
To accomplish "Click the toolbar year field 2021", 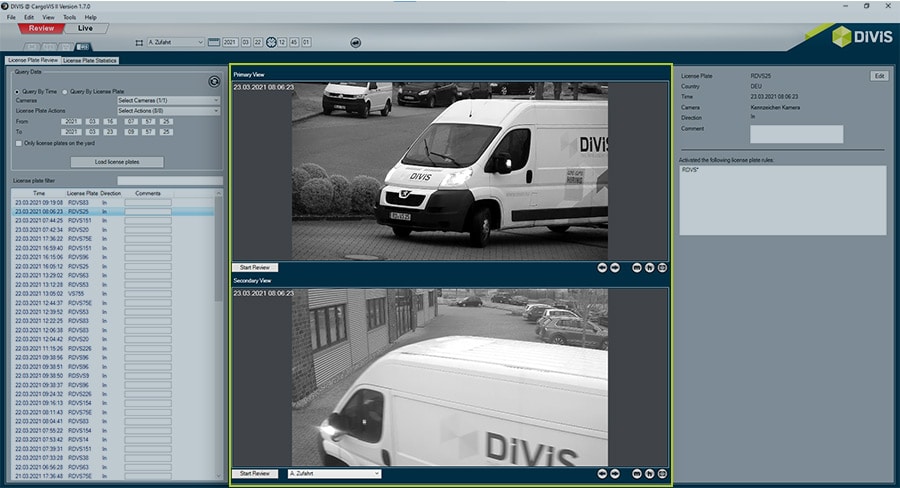I will 230,42.
